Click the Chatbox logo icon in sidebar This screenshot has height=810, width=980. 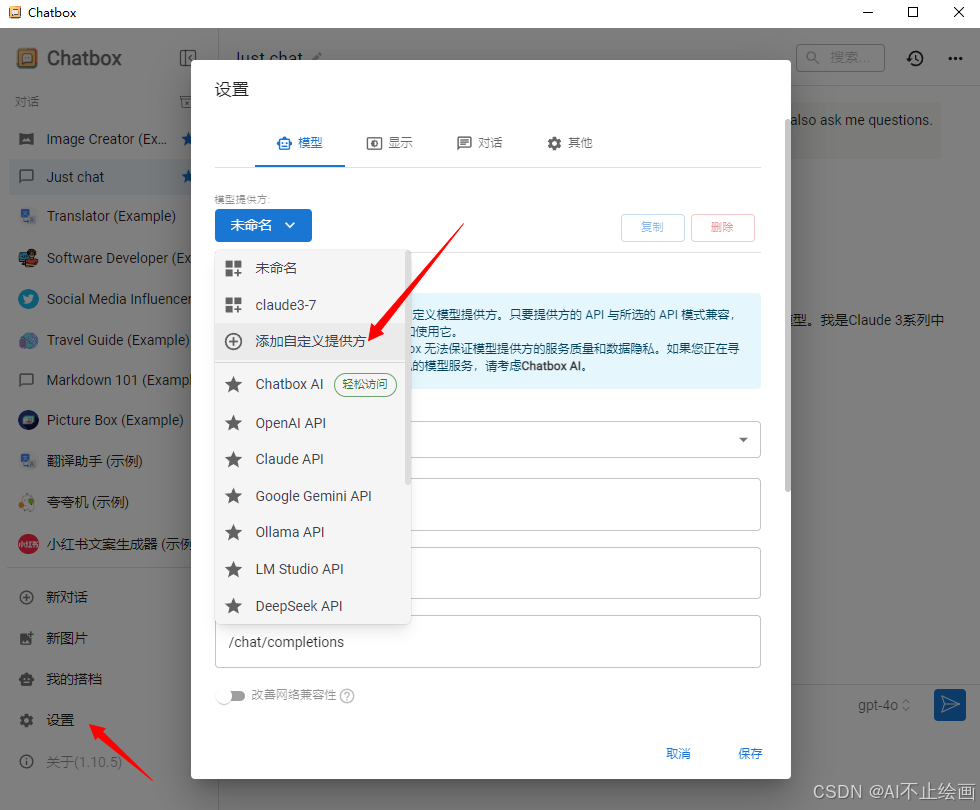click(x=27, y=58)
